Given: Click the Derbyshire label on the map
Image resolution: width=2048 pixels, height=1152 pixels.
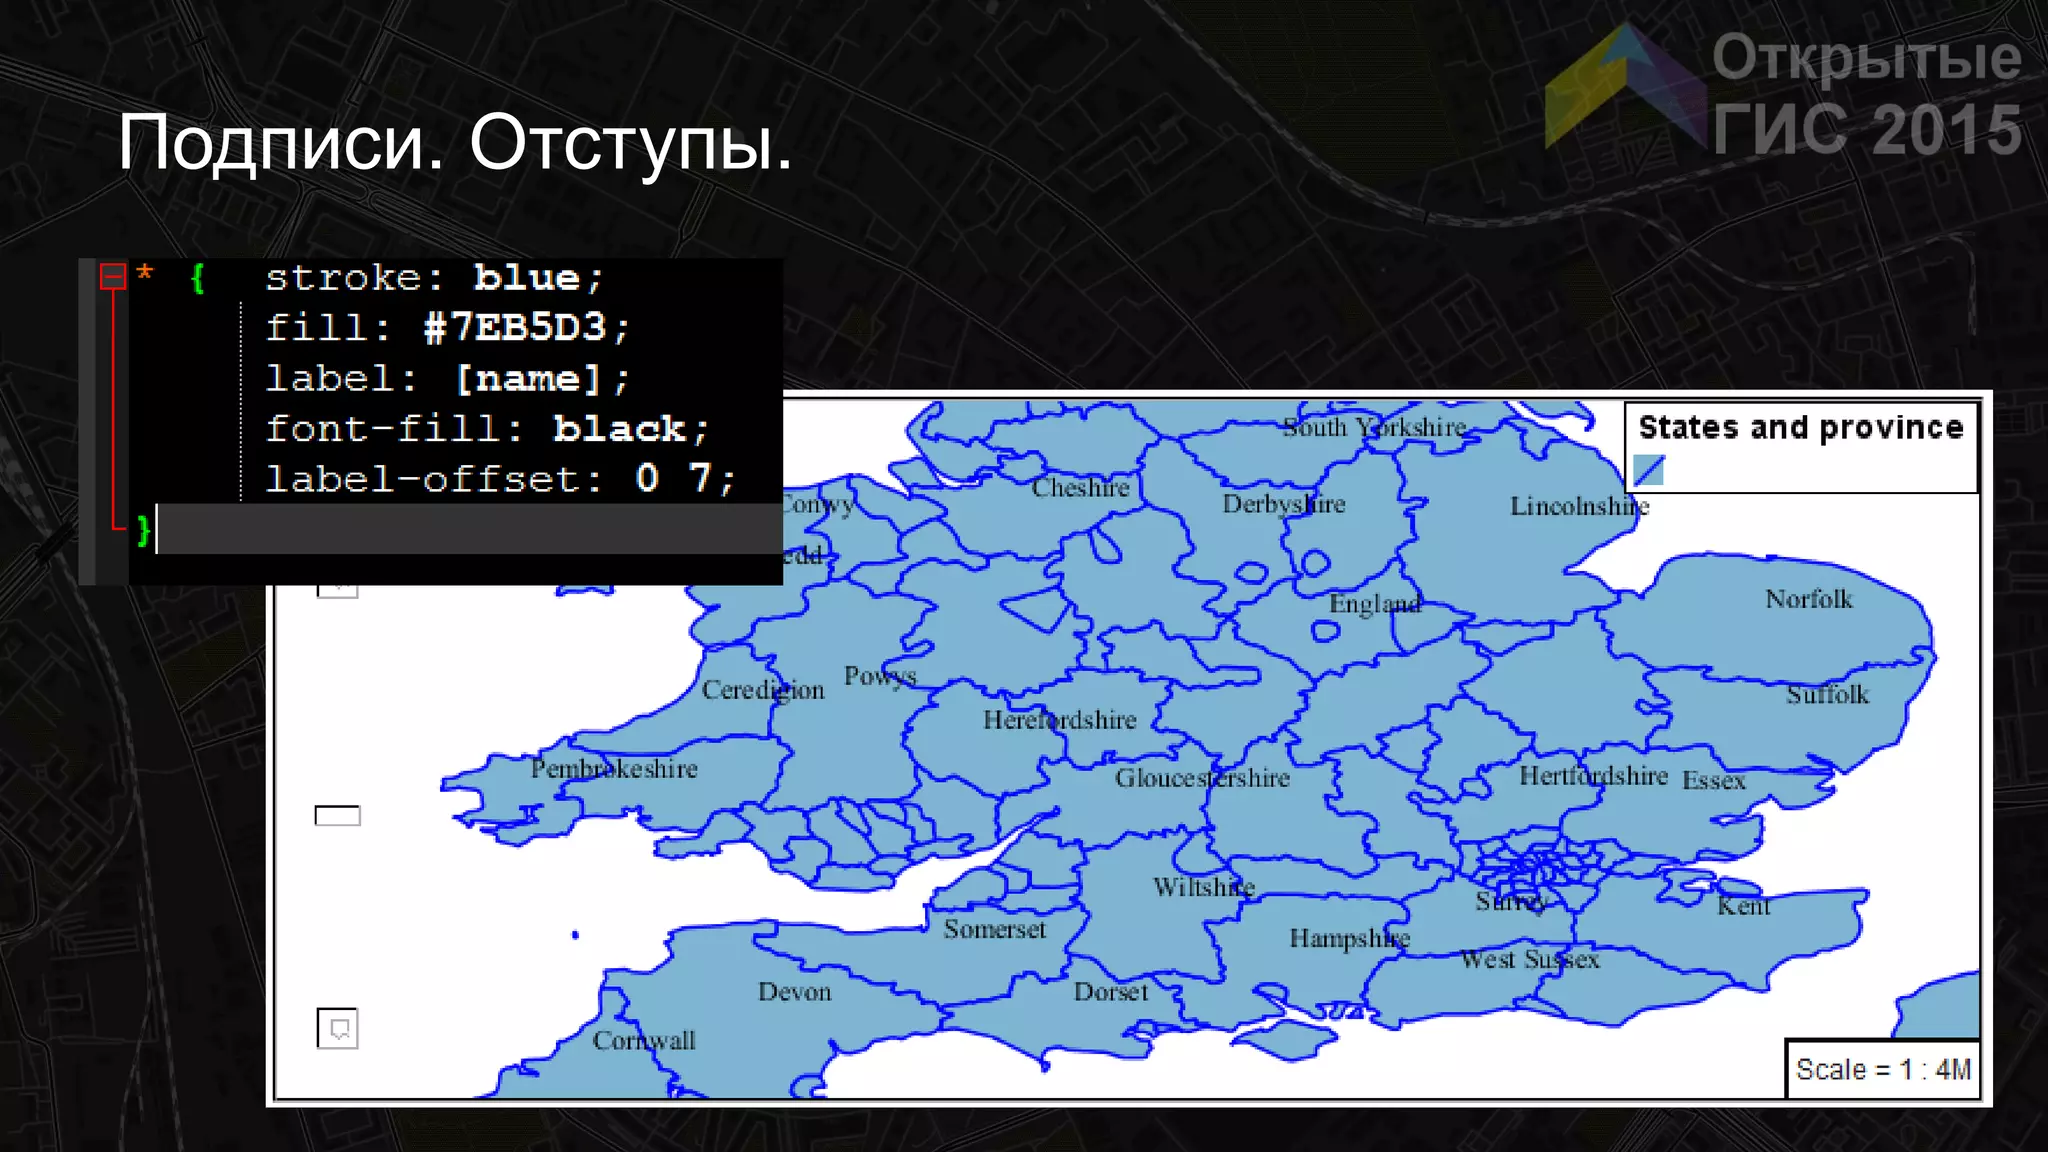Looking at the screenshot, I should point(1284,504).
